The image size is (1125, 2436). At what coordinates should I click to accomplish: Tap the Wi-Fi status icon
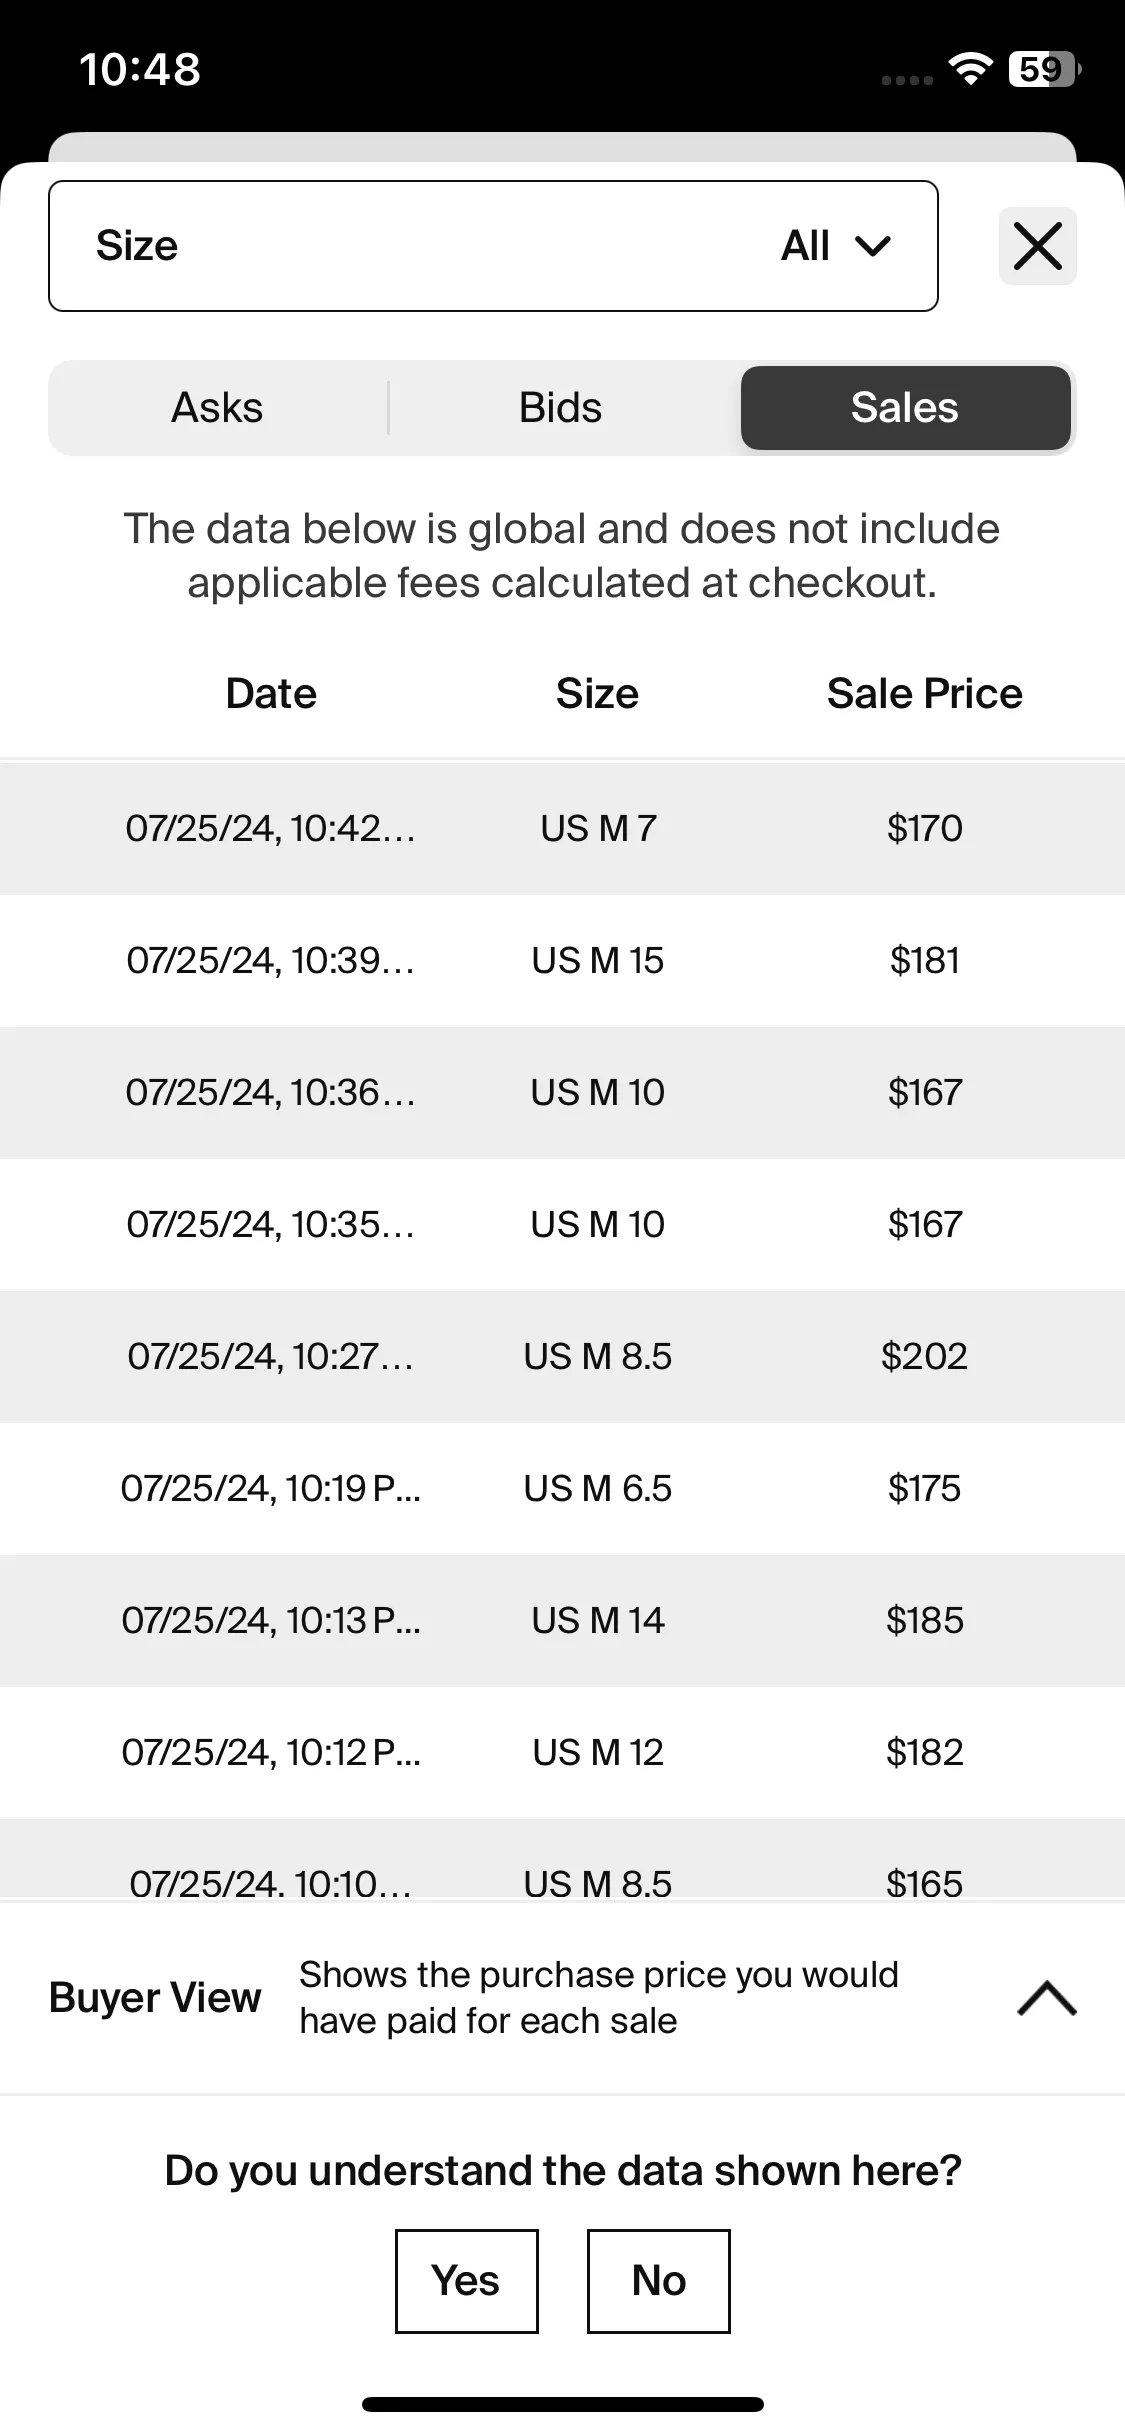(970, 69)
